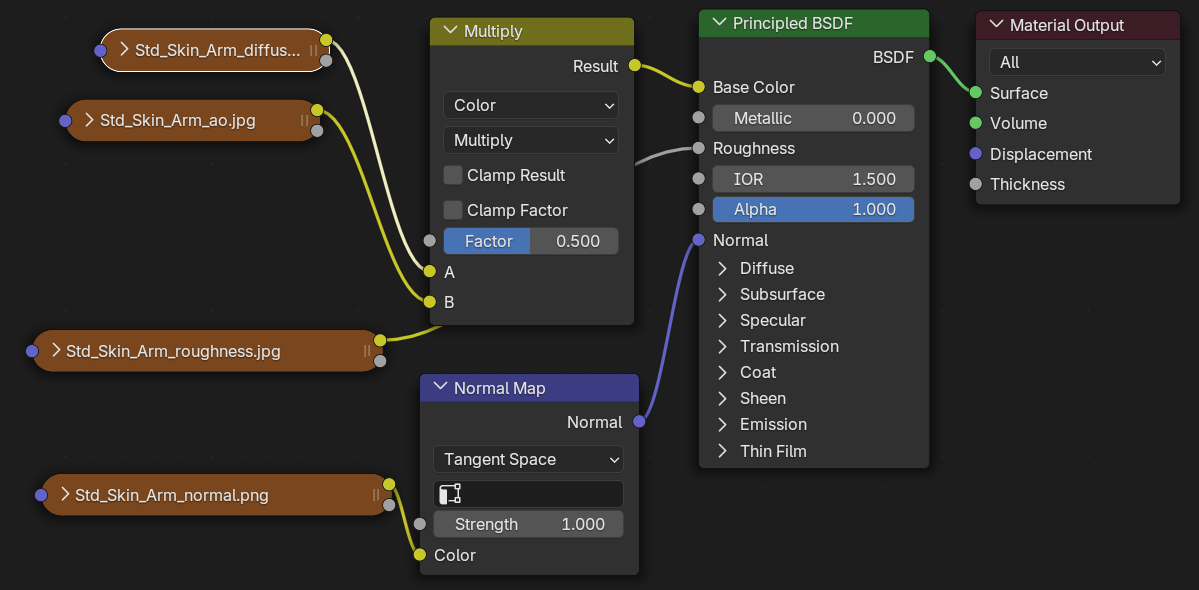
Task: Click the Strength value field
Action: (528, 524)
